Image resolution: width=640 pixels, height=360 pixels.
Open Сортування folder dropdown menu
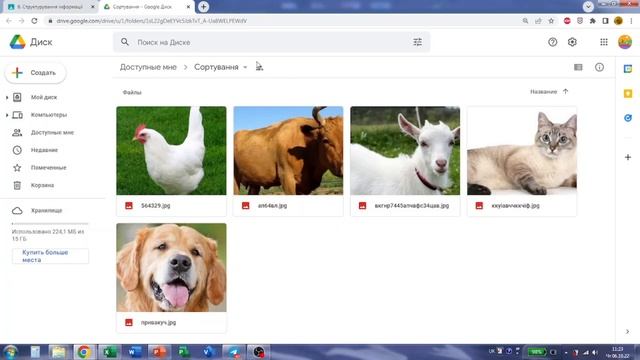245,67
